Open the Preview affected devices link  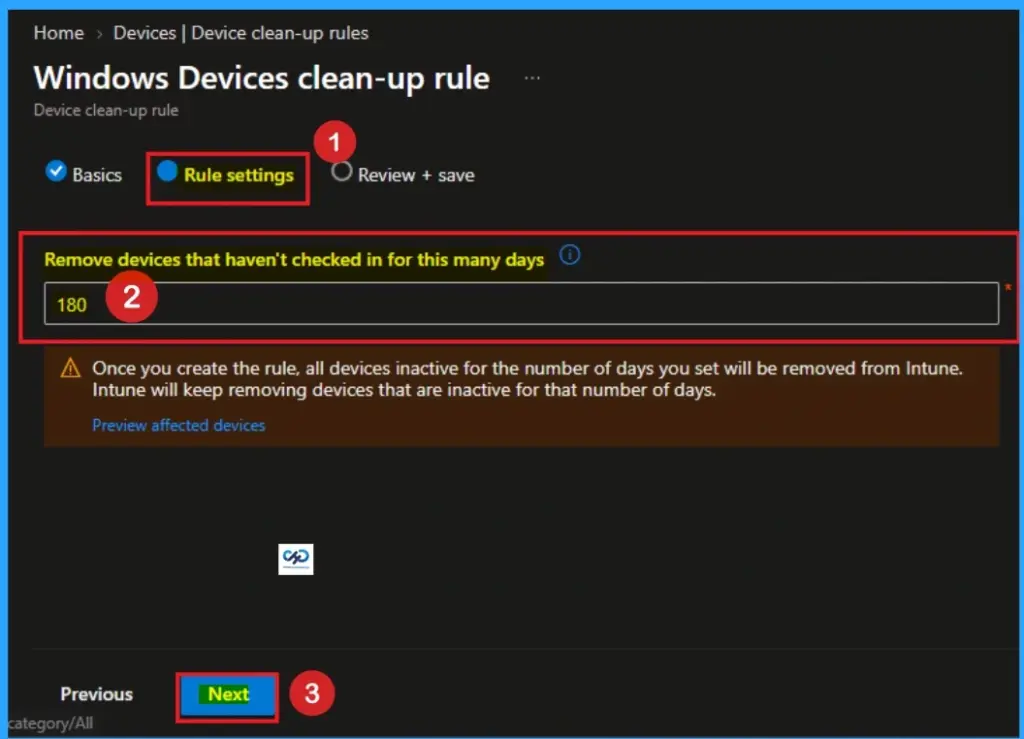point(178,425)
